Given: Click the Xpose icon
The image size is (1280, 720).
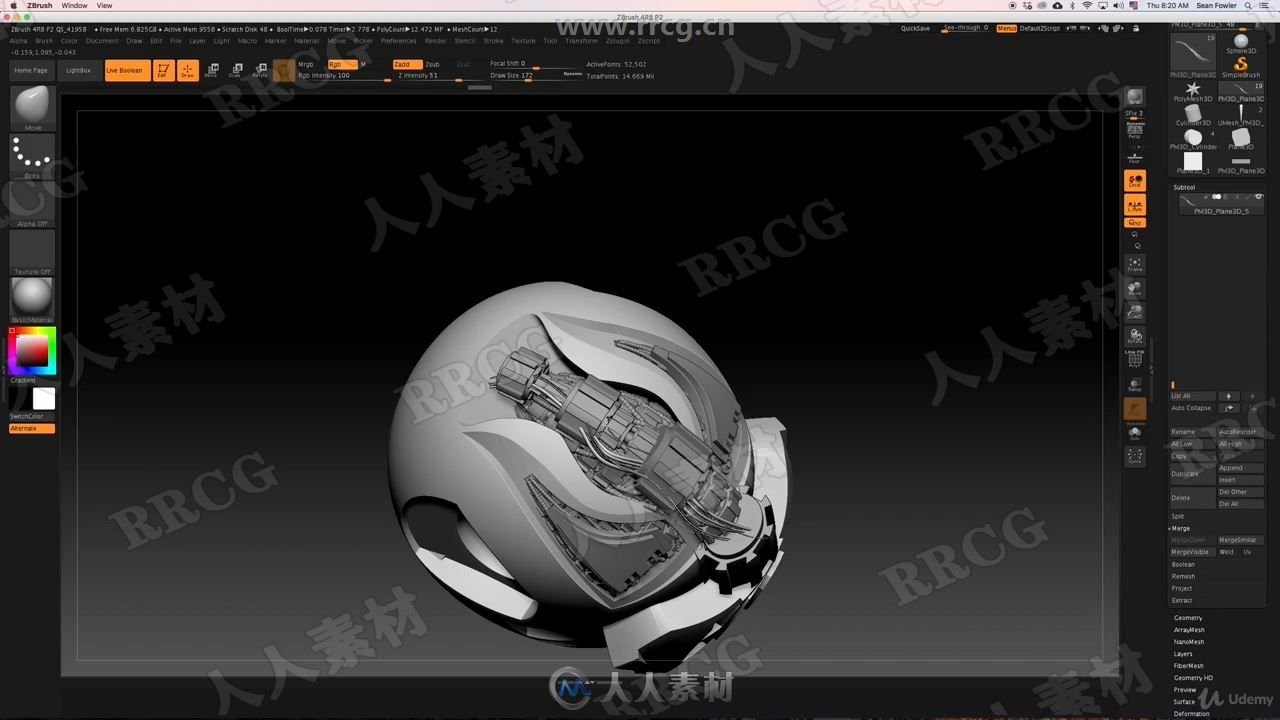Looking at the screenshot, I should pos(1135,457).
